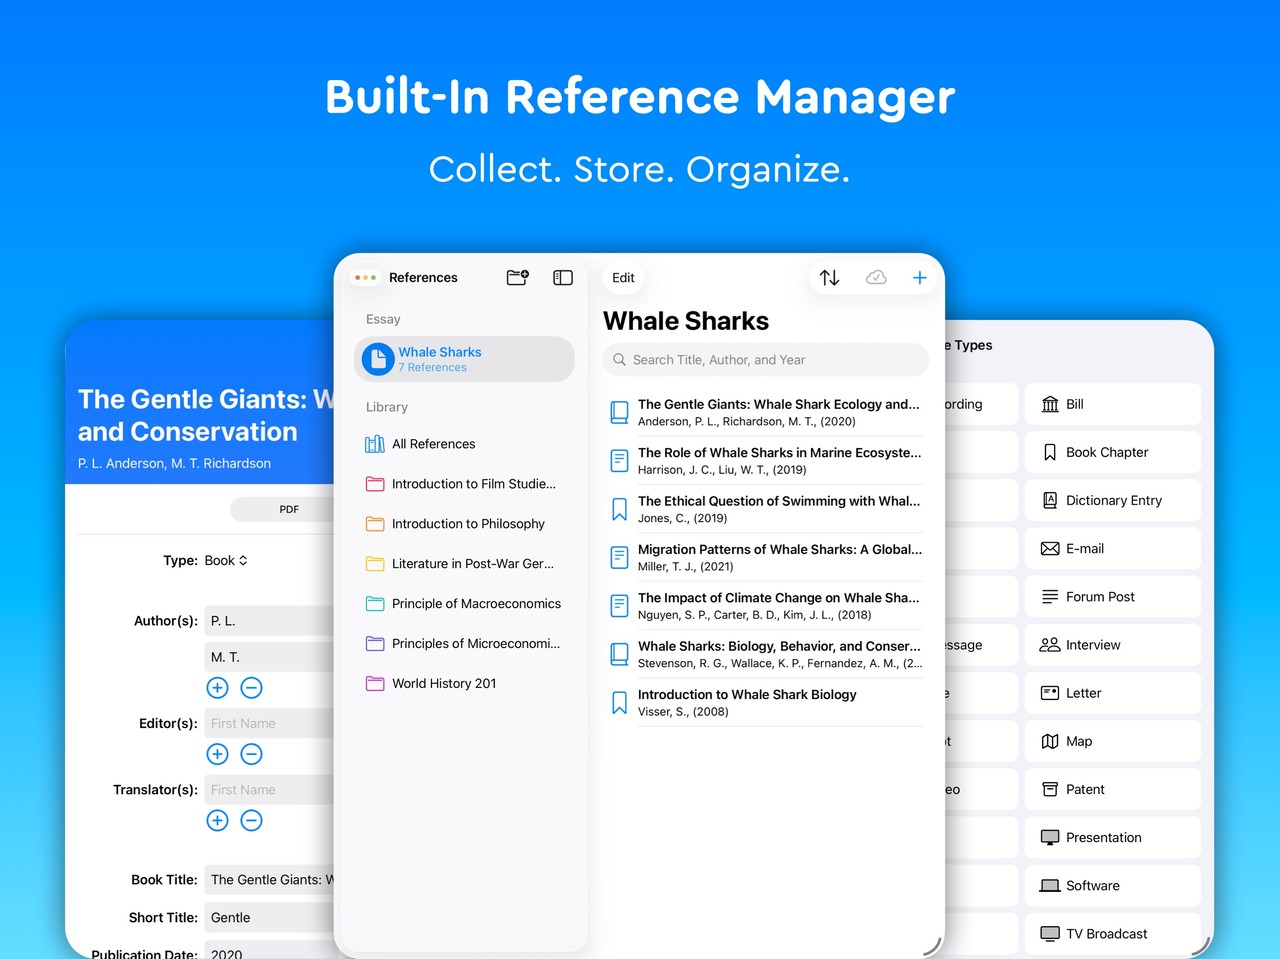
Task: Select the Dictionary Entry reference type
Action: point(1113,500)
